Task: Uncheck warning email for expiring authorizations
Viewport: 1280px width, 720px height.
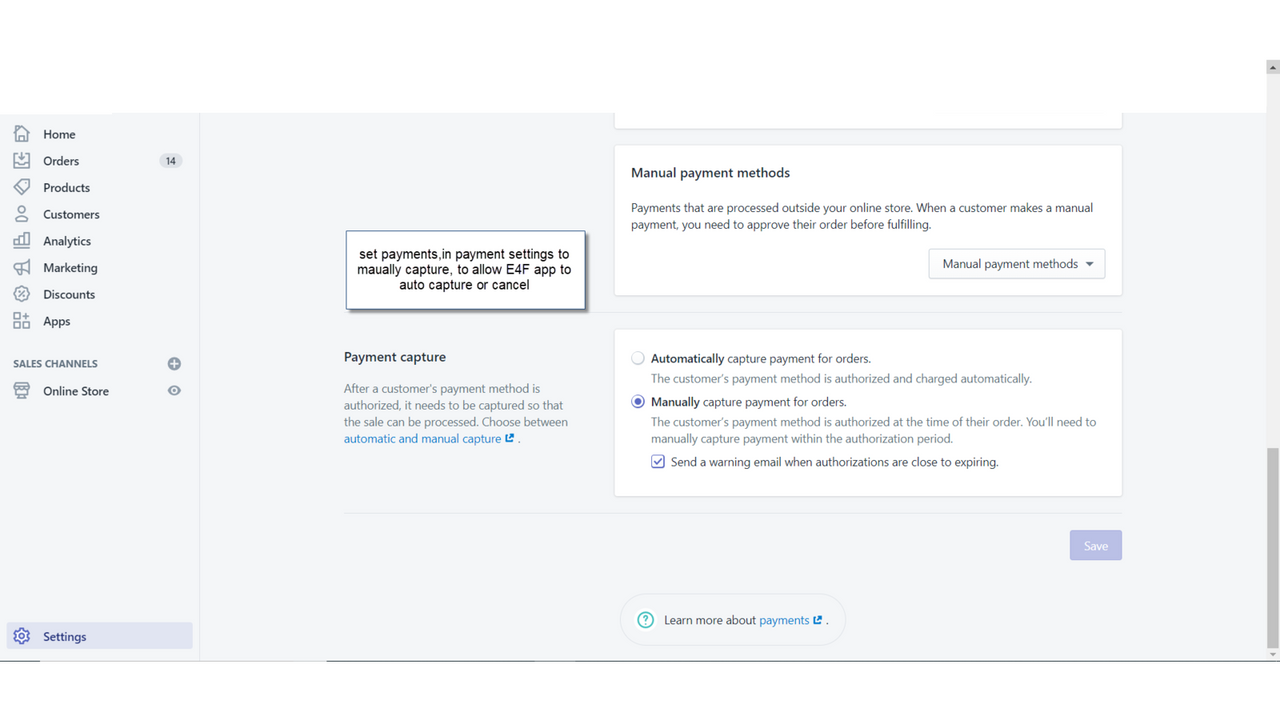Action: click(658, 461)
